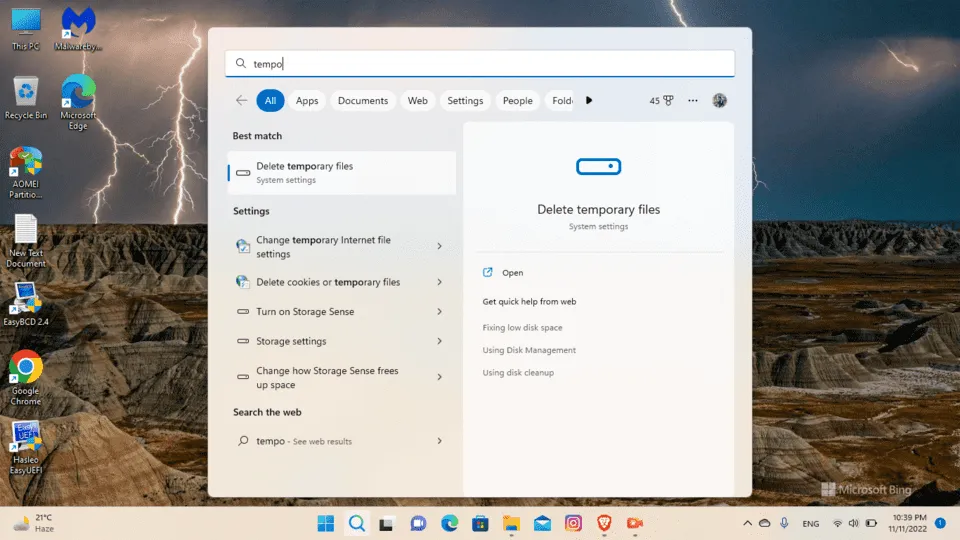Open Using disk cleanup help link
The height and width of the screenshot is (540, 960).
pyautogui.click(x=518, y=372)
